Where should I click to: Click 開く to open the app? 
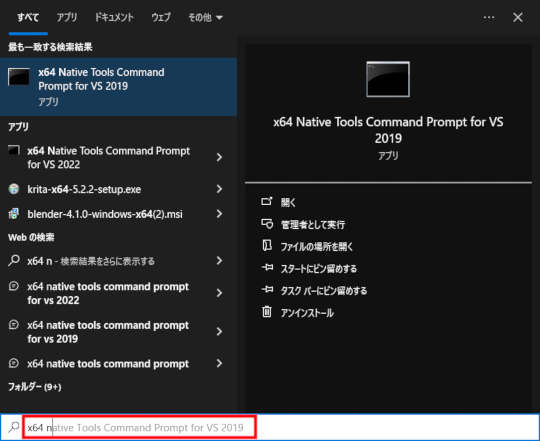click(288, 202)
